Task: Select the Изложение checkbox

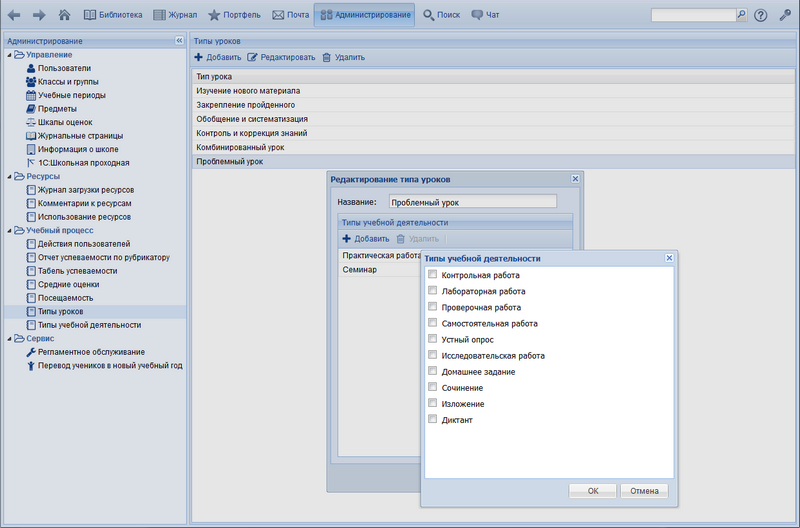Action: coord(432,403)
